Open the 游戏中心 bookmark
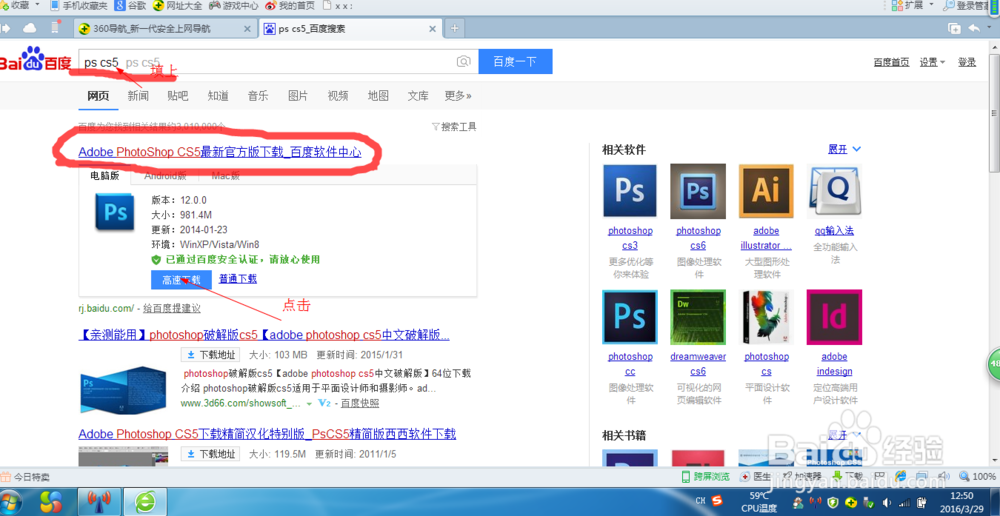 click(x=234, y=6)
